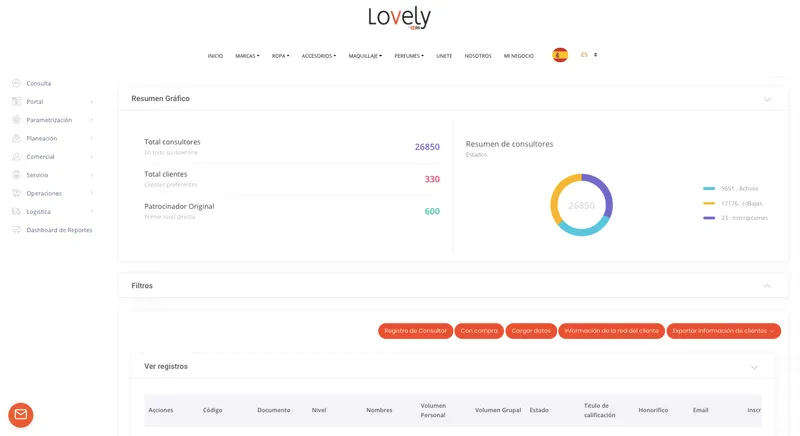Open Exportar información de clientes dropdown button
This screenshot has width=800, height=436.
(x=723, y=331)
